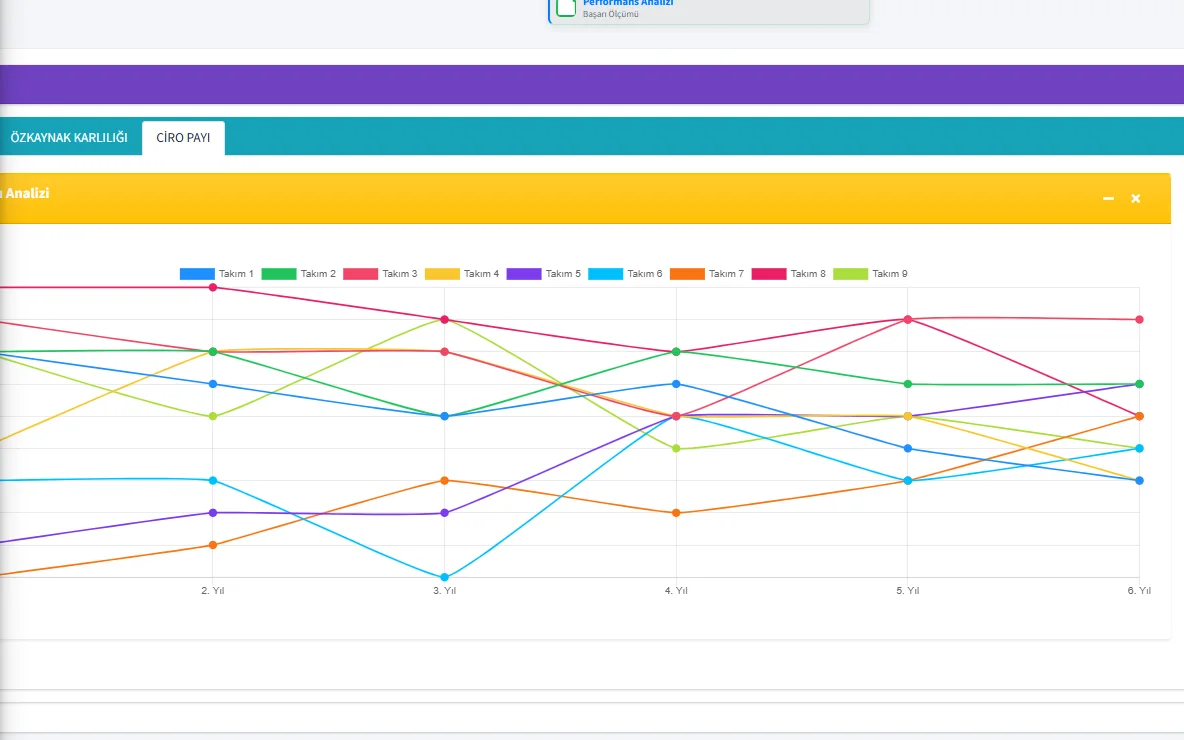Toggle the Takım 1 legend swatch
The width and height of the screenshot is (1184, 740).
pos(197,273)
